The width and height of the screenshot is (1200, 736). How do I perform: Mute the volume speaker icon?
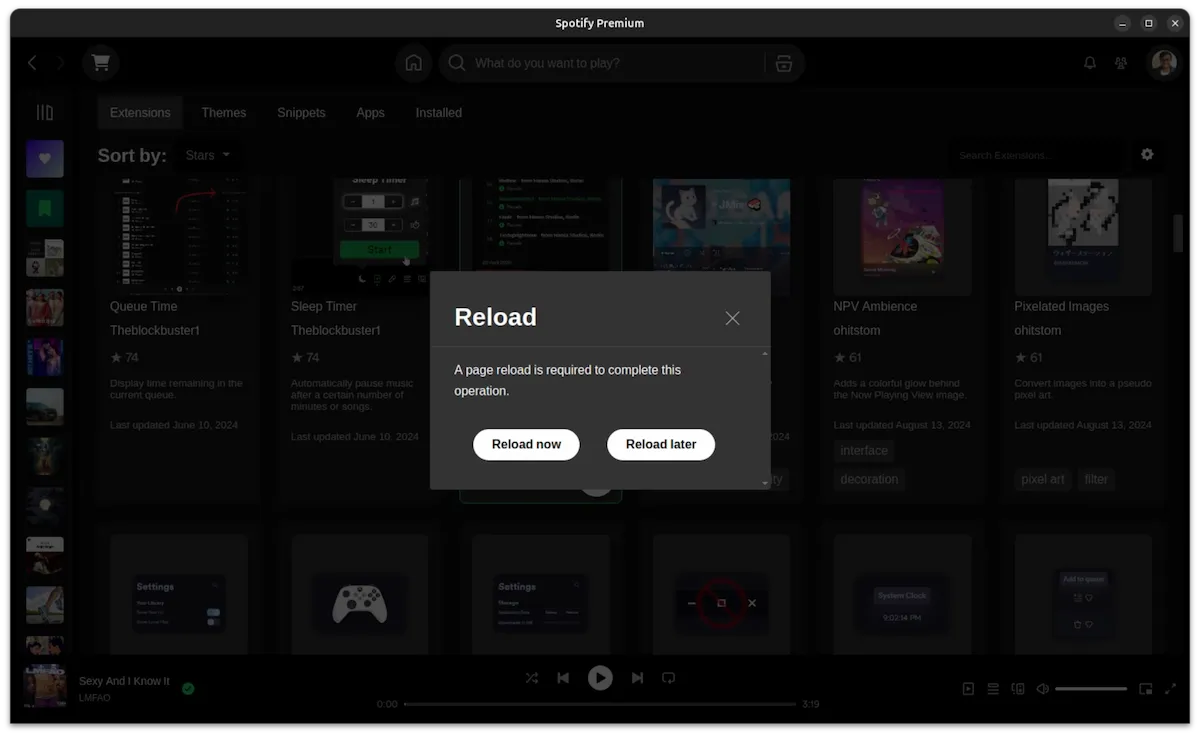[1043, 689]
